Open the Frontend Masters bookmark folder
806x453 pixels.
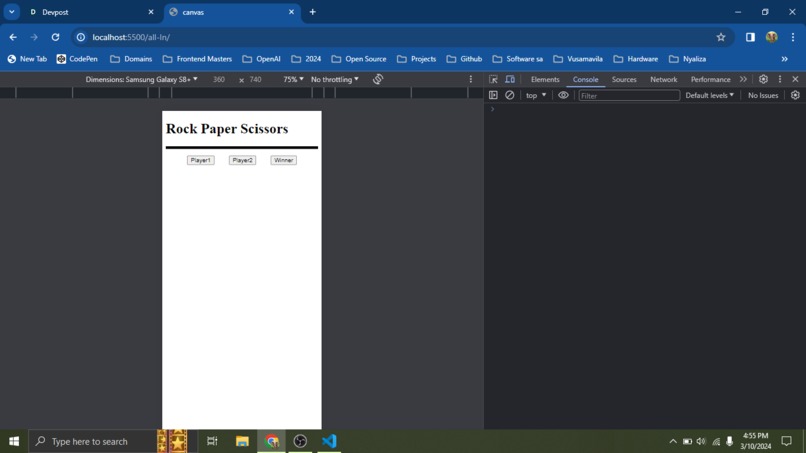(x=197, y=59)
